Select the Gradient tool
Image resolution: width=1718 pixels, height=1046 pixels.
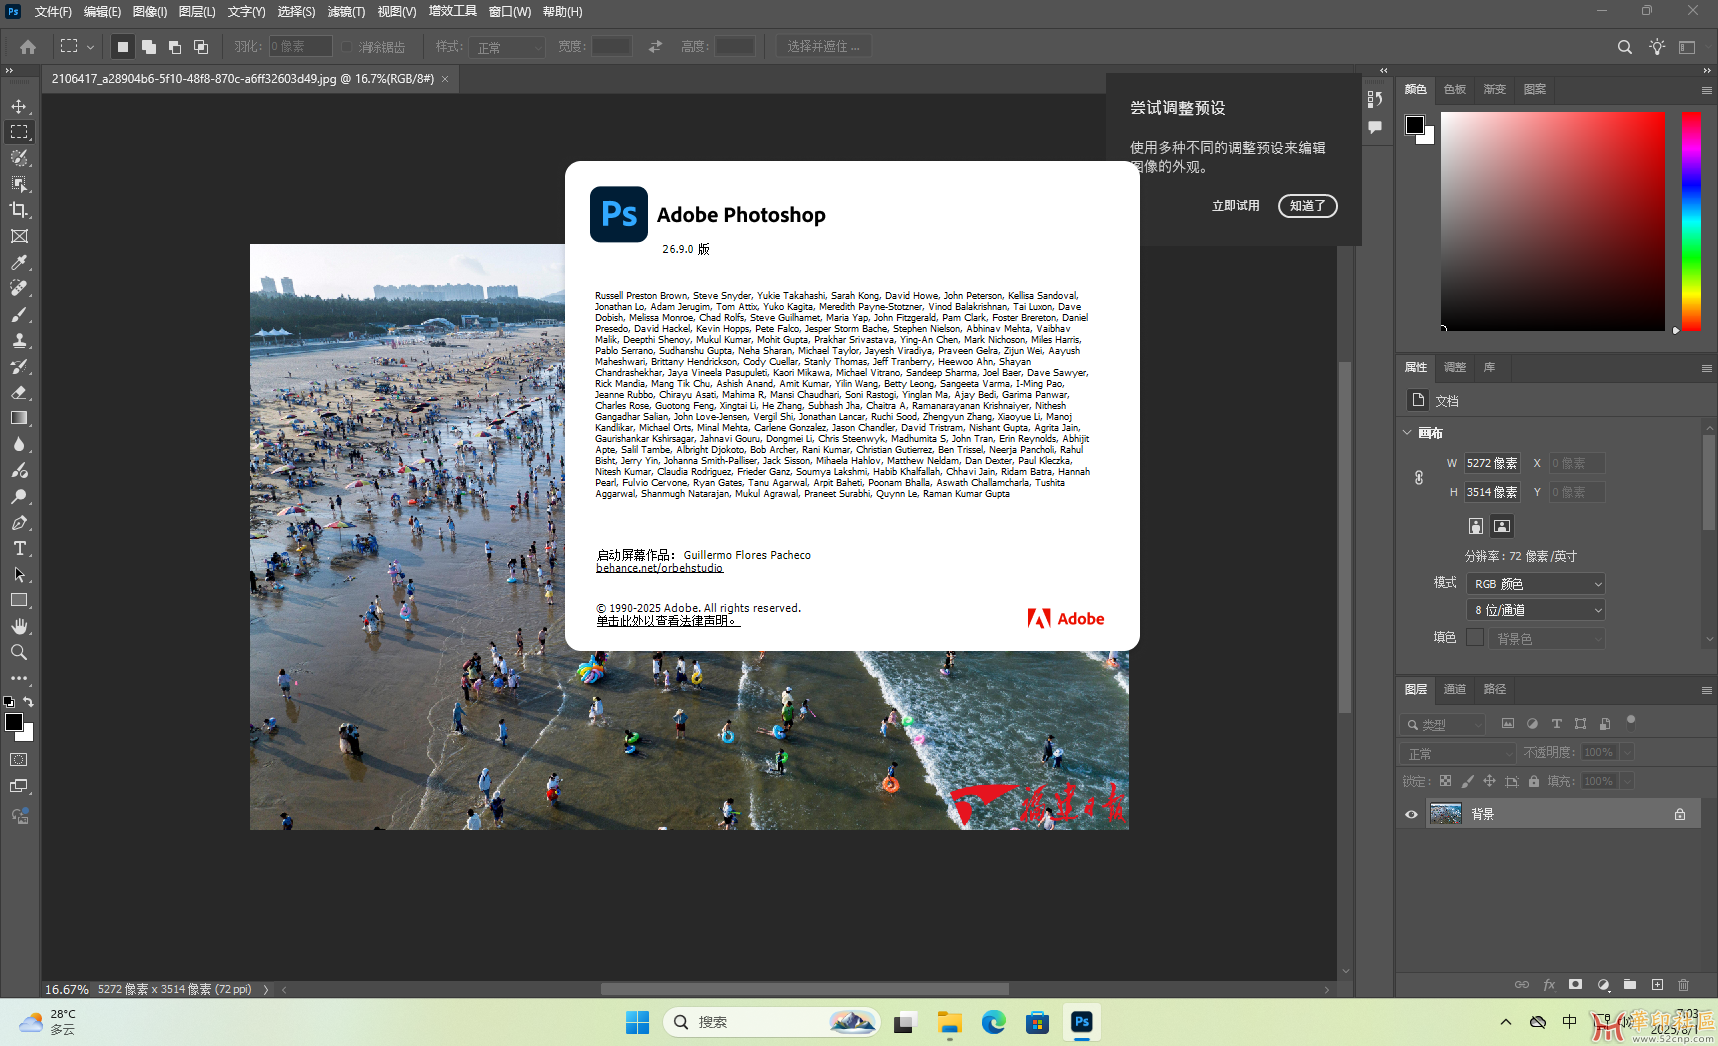19,418
